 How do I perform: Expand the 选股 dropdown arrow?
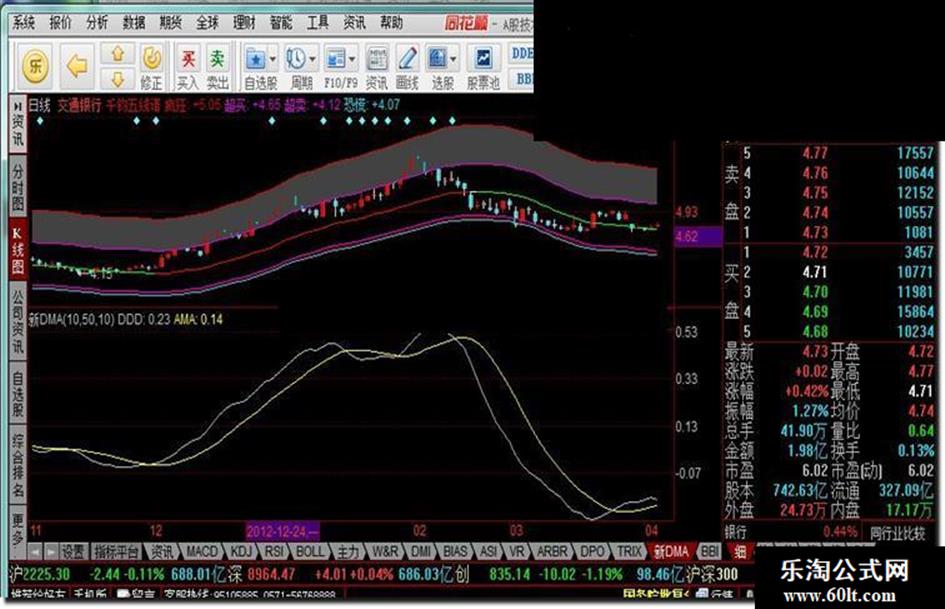click(454, 59)
